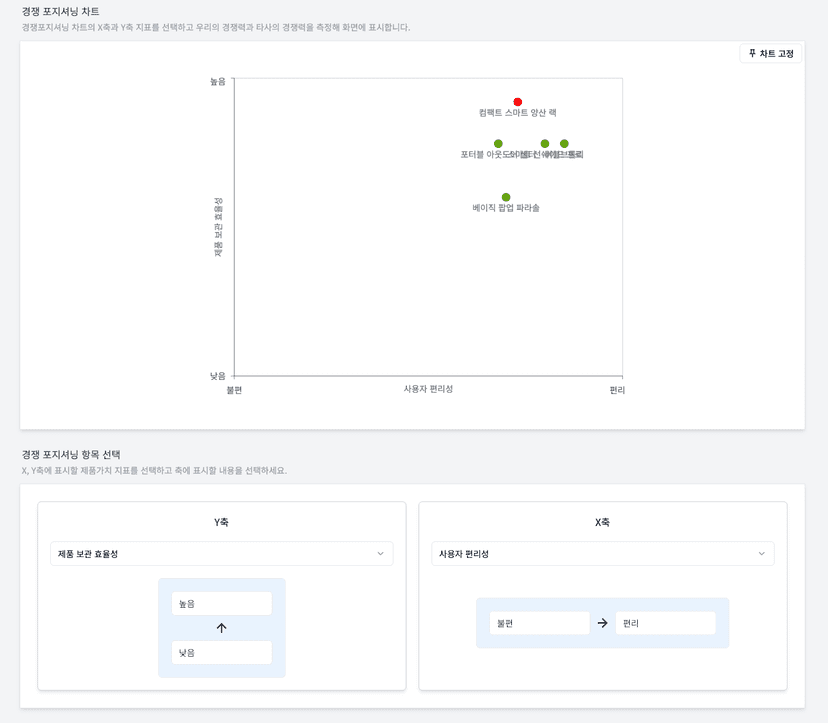Click the pin icon in 차트 고정 button
The width and height of the screenshot is (828, 723).
pos(752,54)
